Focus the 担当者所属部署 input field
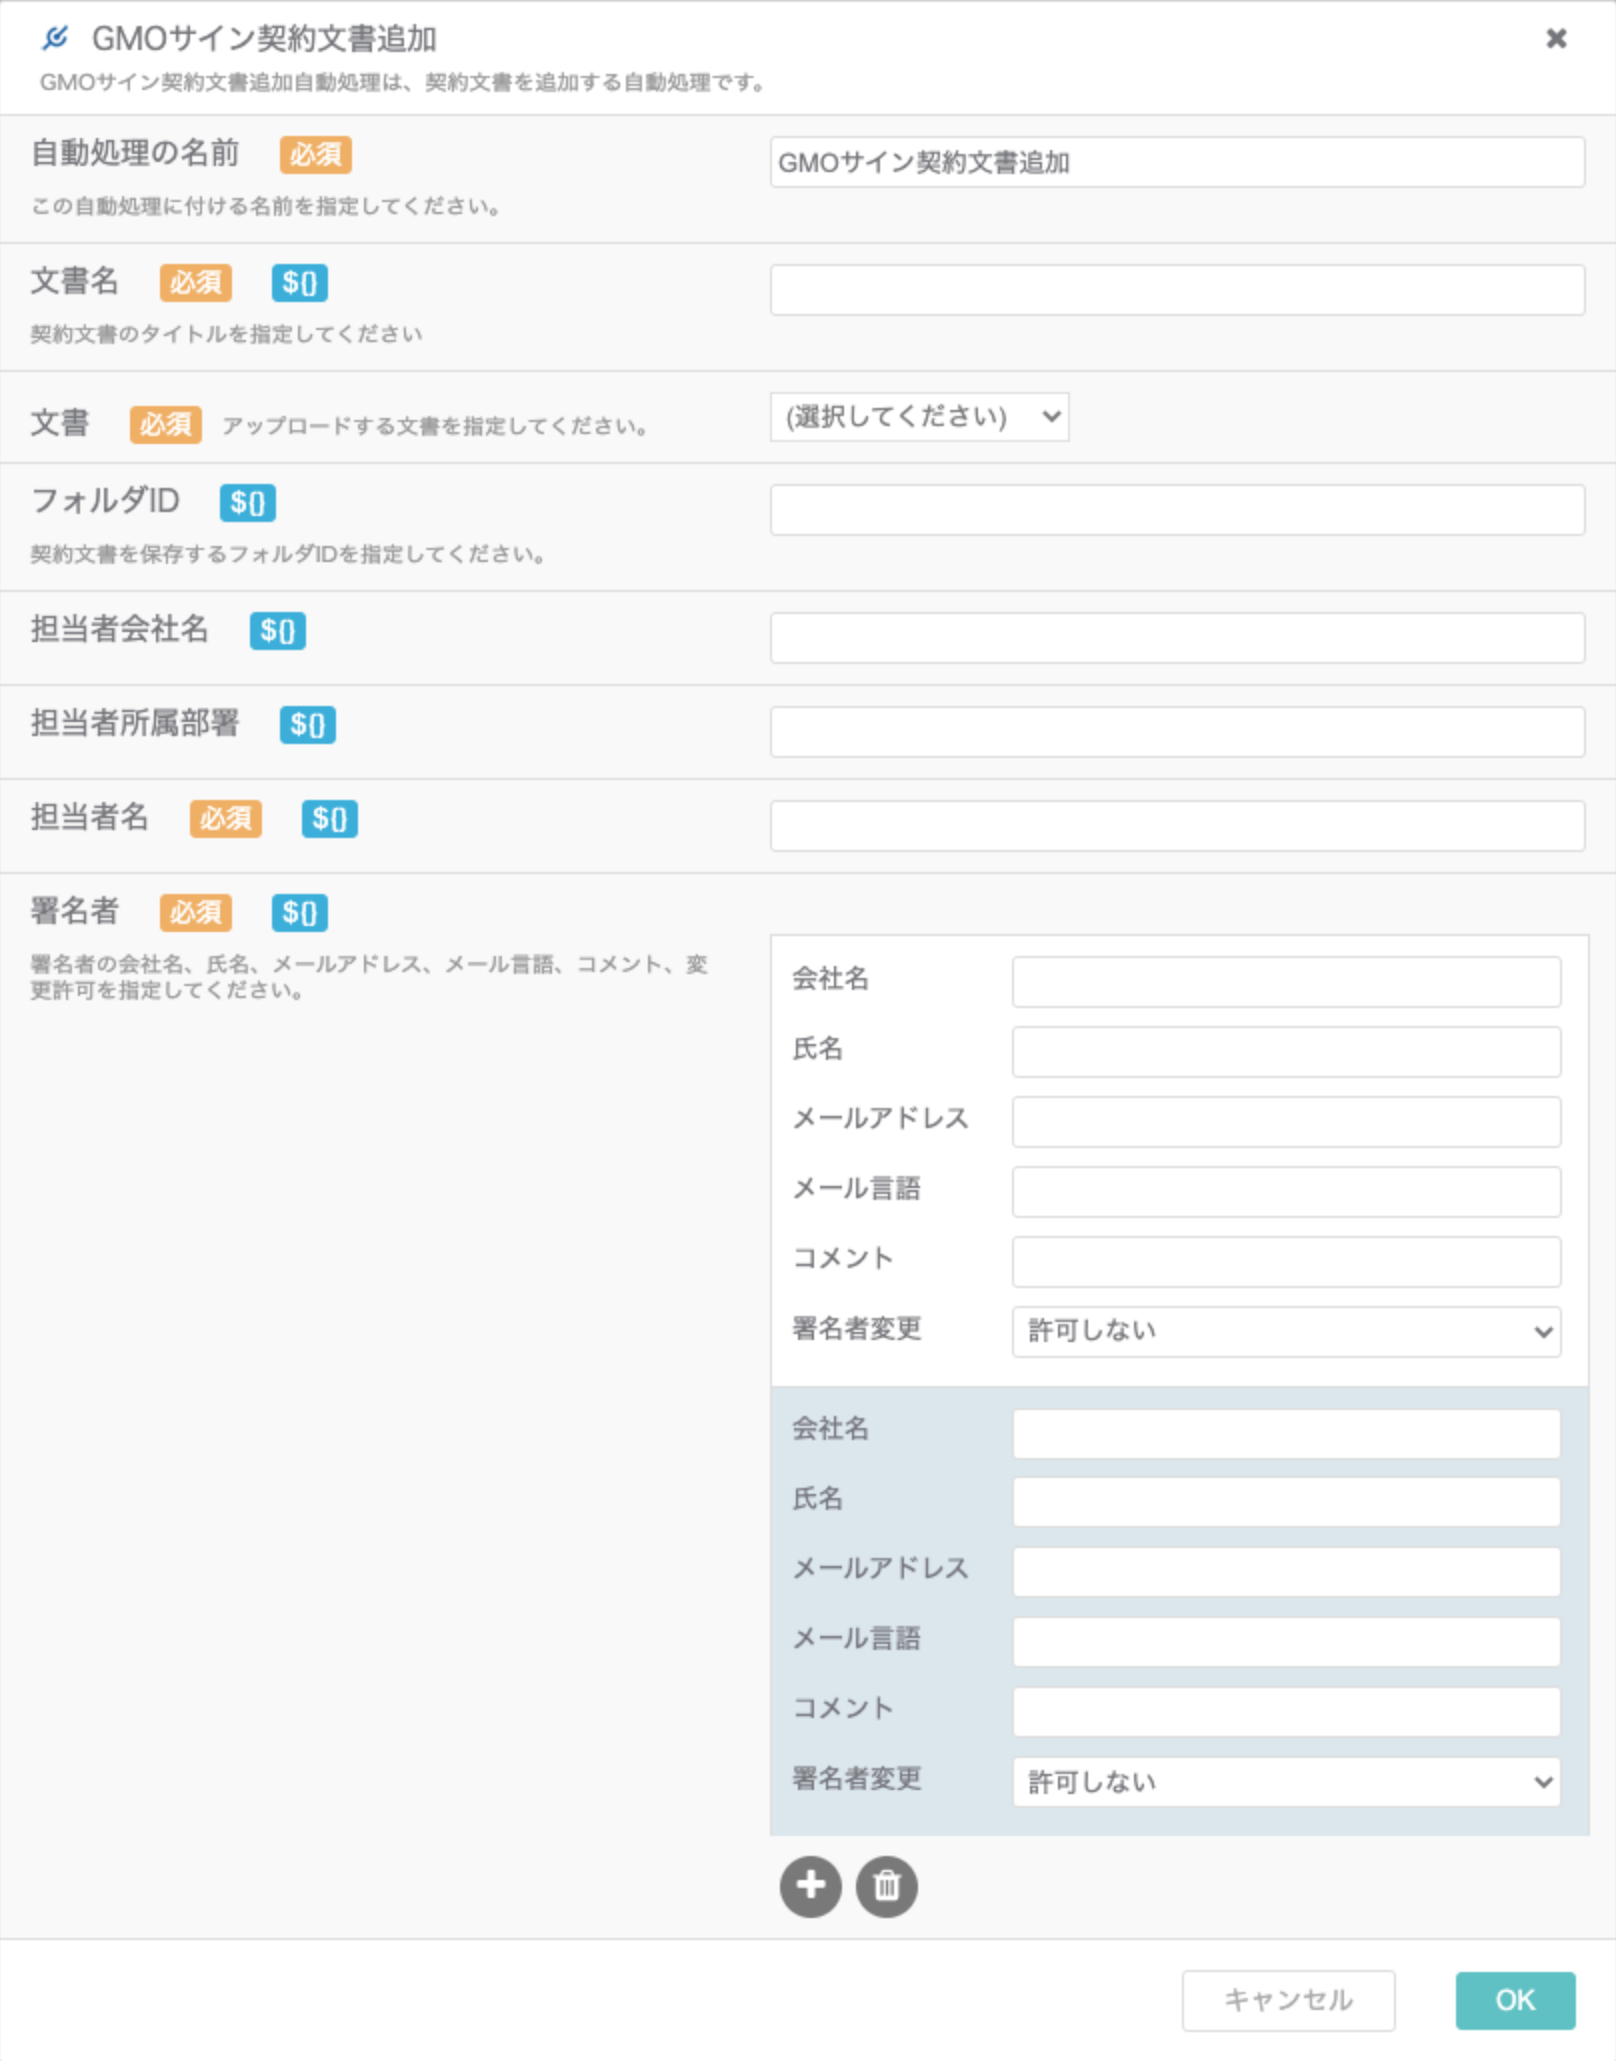This screenshot has height=2061, width=1616. (1177, 732)
